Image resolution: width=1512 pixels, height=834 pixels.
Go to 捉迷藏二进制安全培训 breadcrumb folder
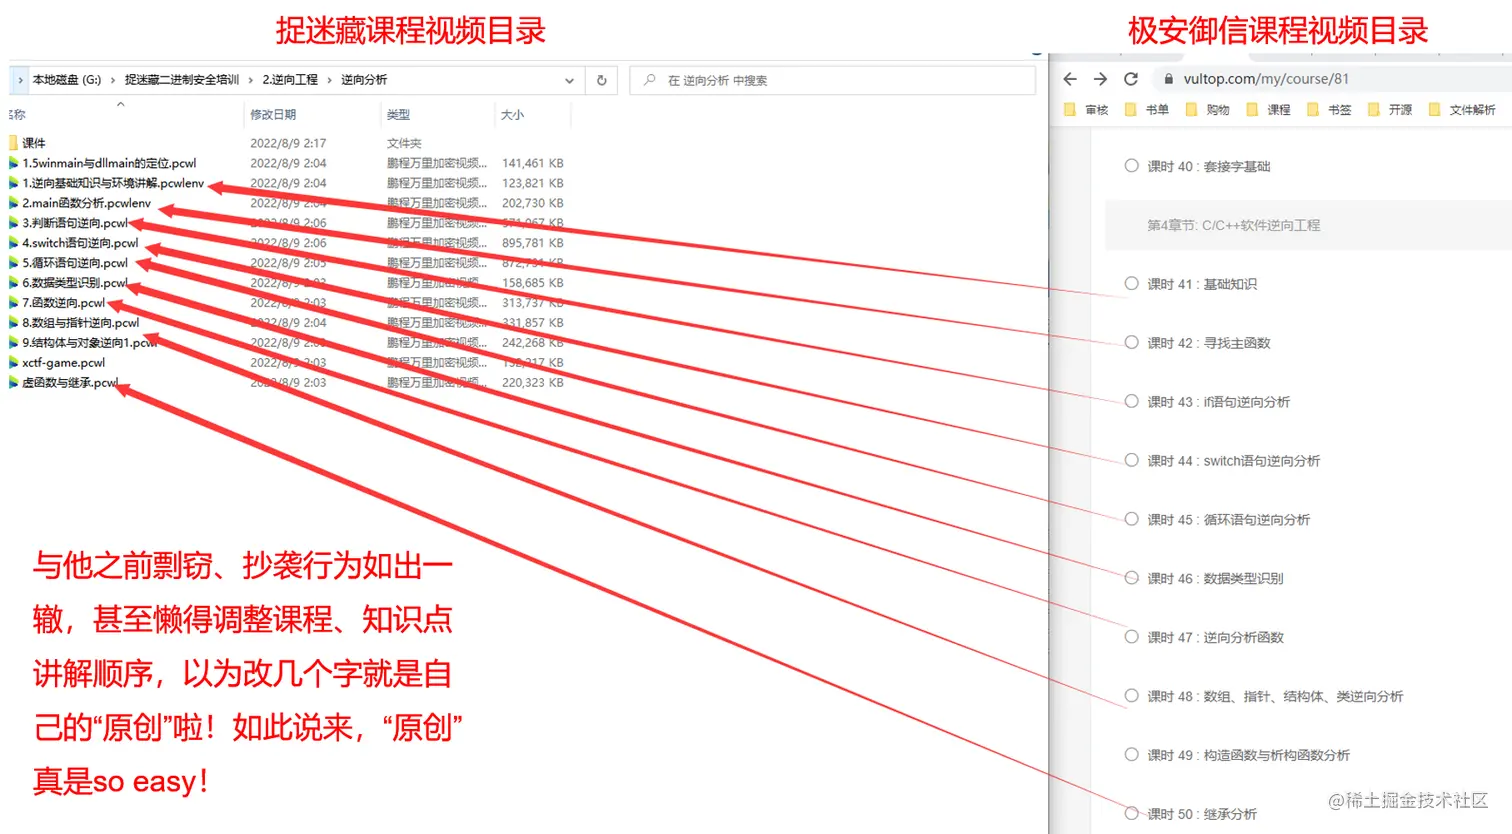[182, 80]
